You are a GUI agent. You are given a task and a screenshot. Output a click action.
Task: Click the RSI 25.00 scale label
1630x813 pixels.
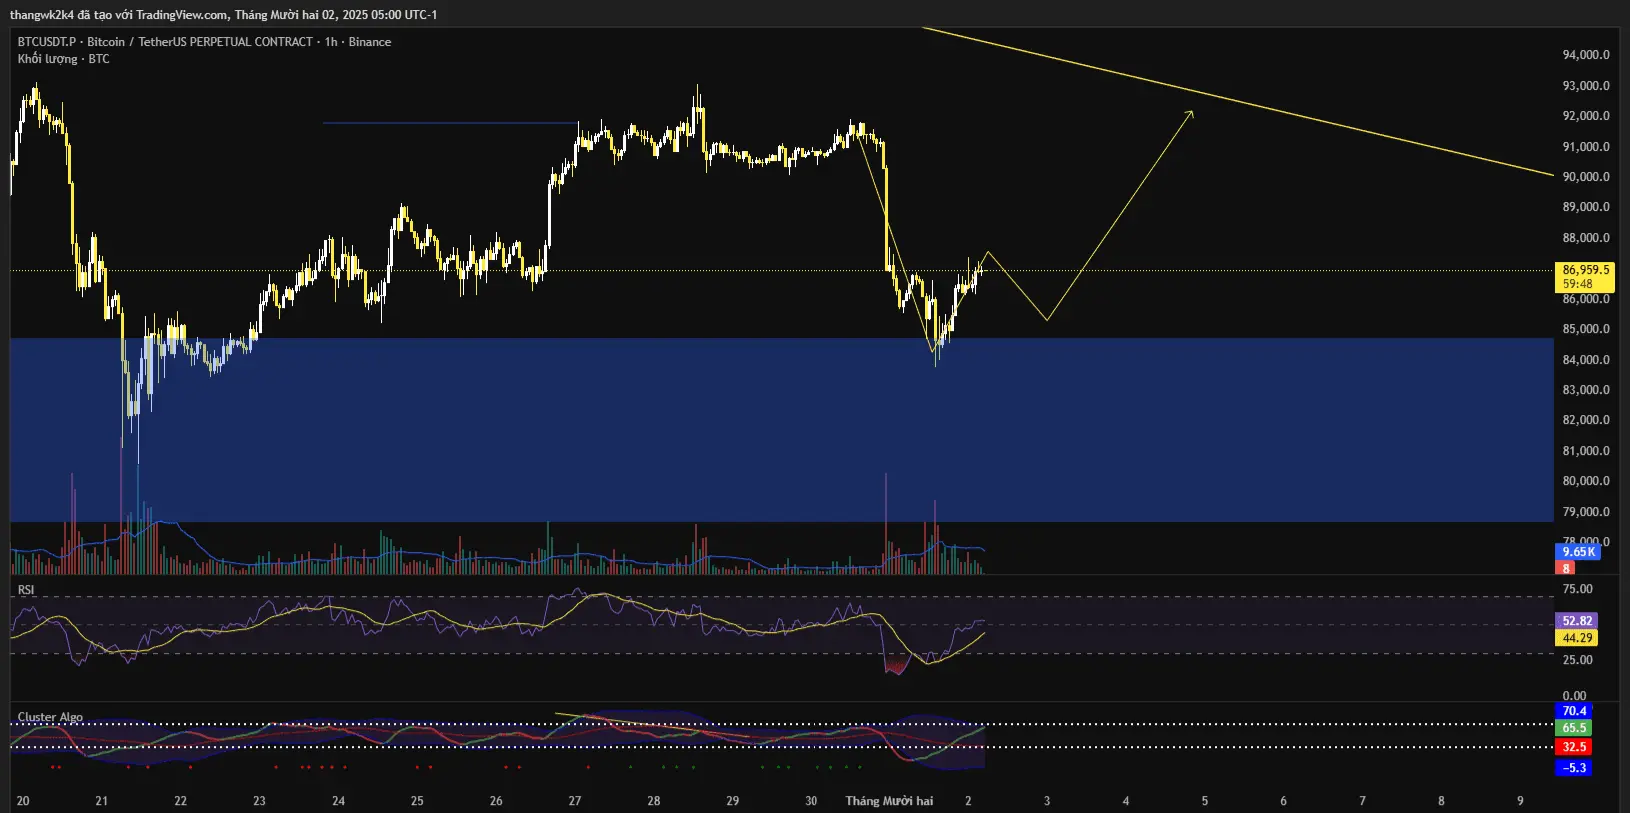click(x=1577, y=660)
